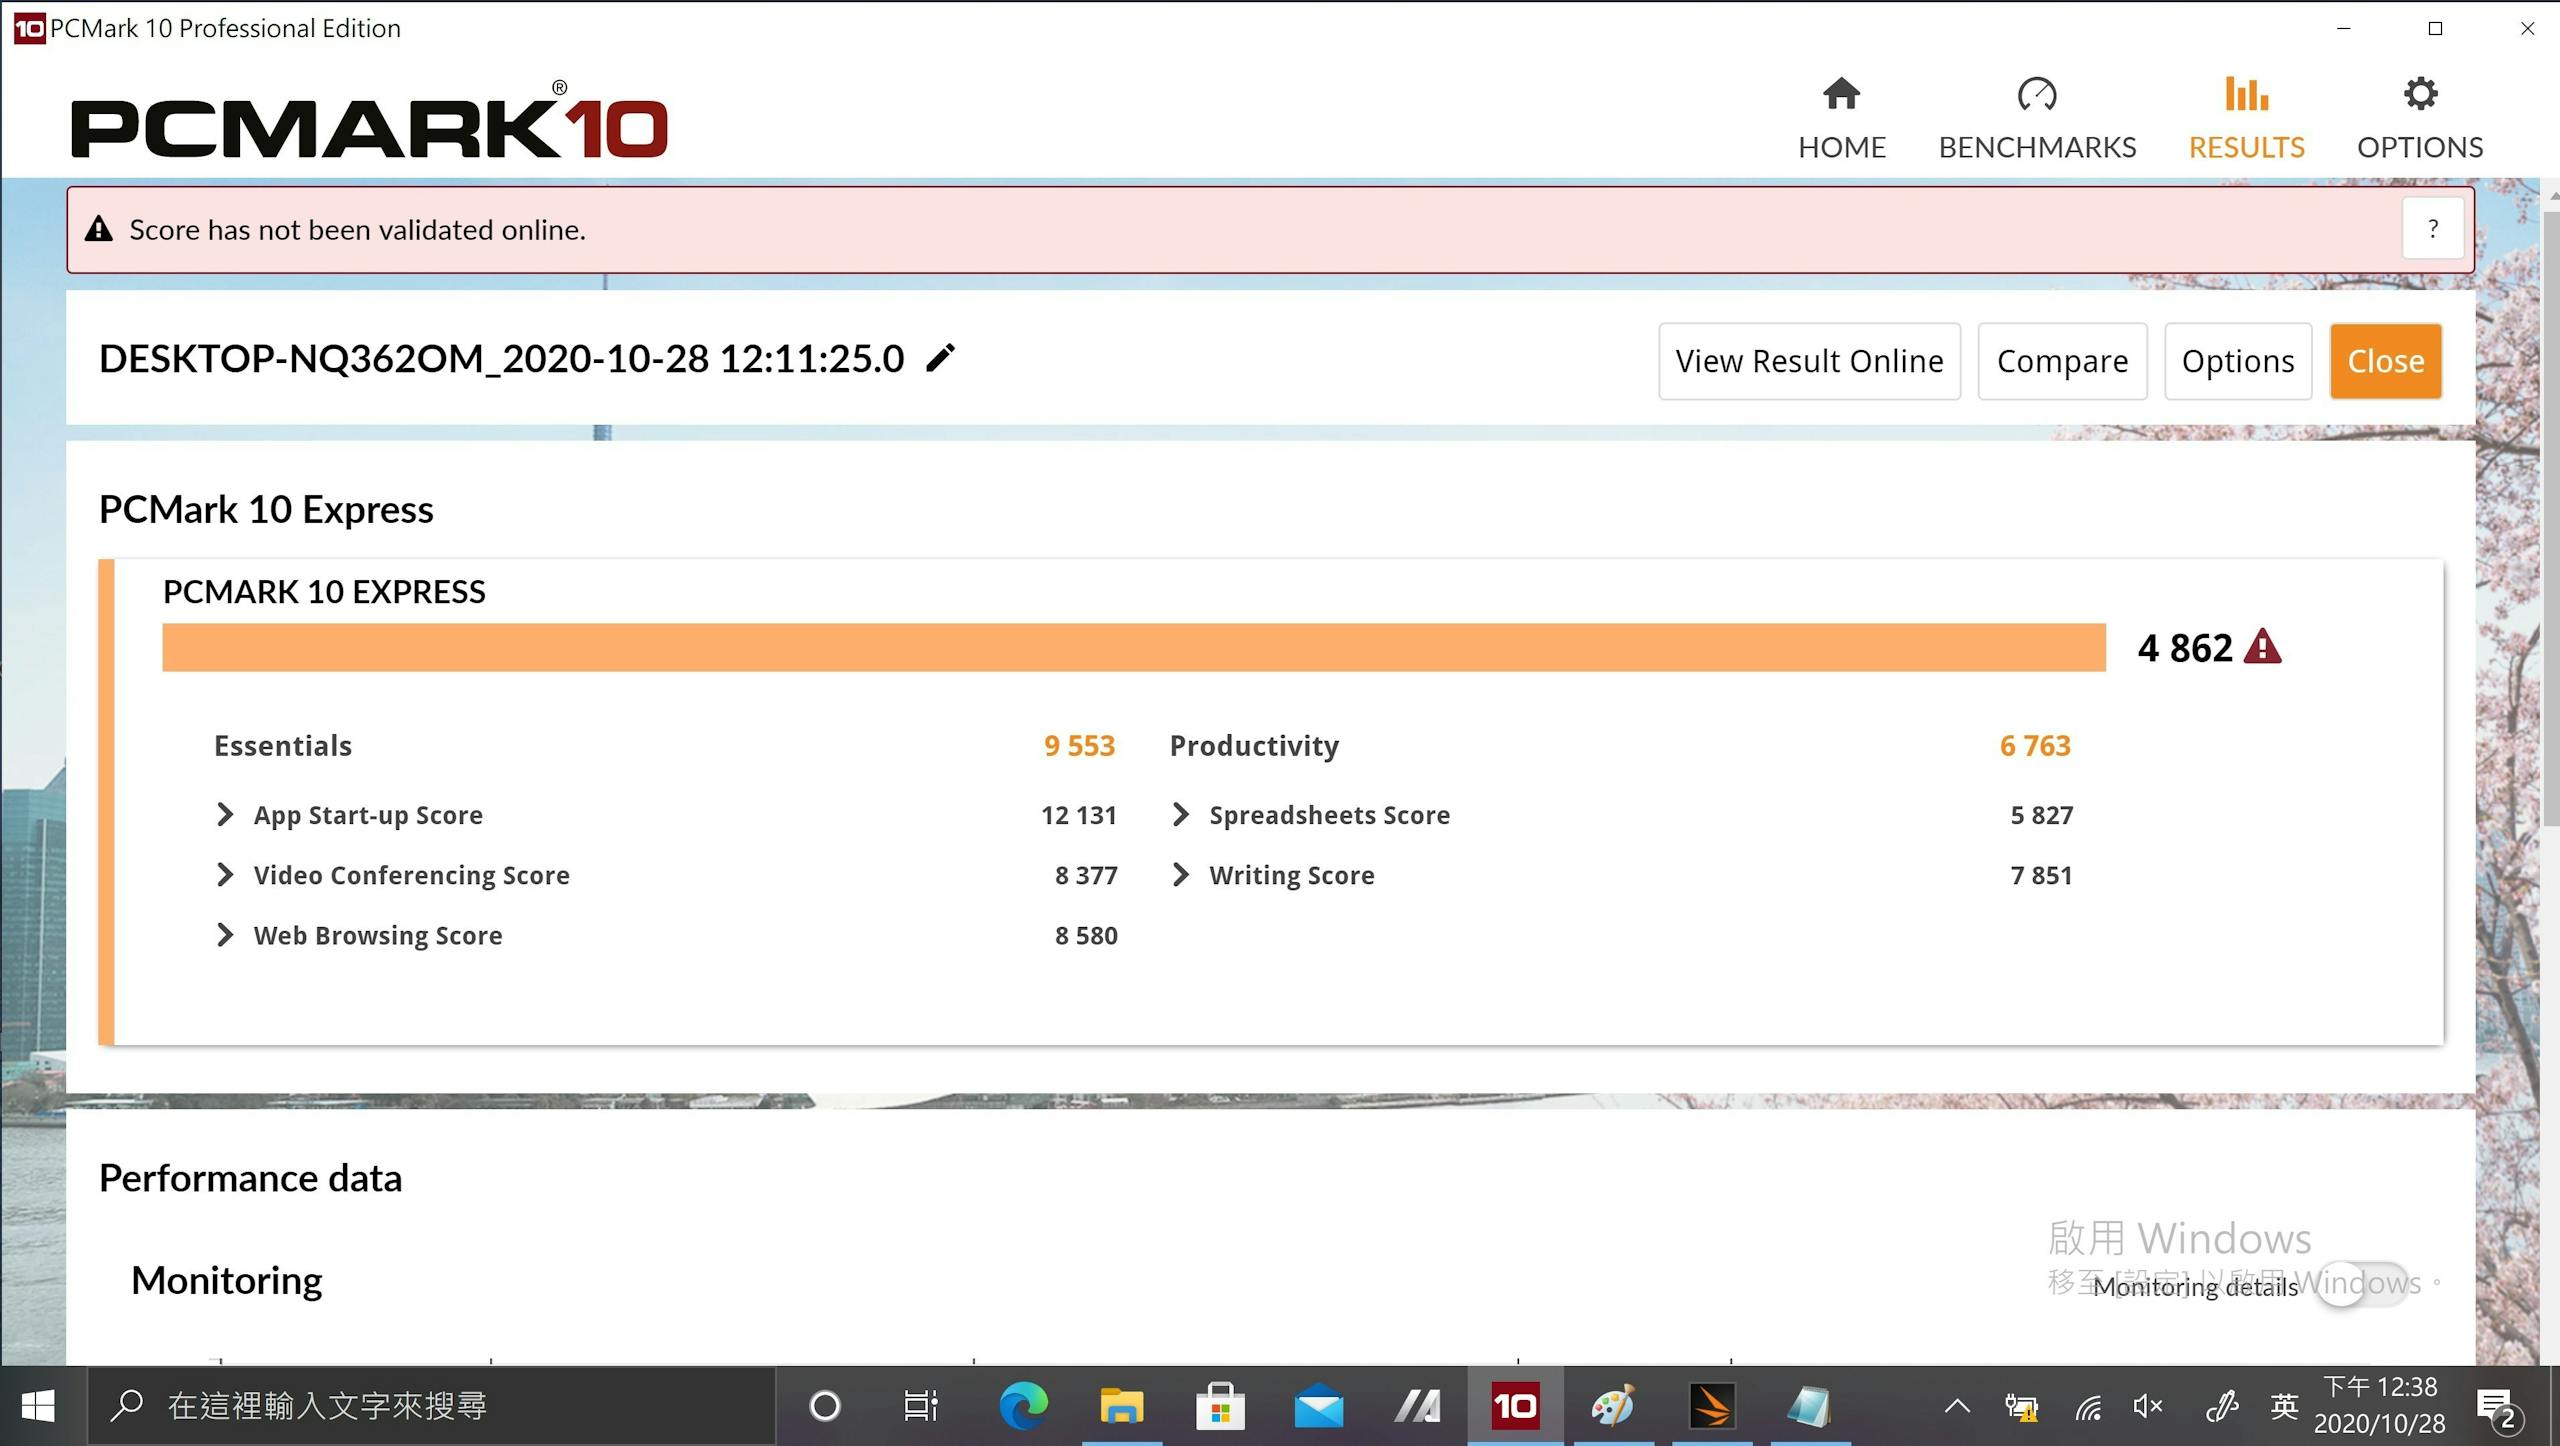2560x1446 pixels.
Task: Click the Web Browsing value 8 580
Action: (1086, 935)
